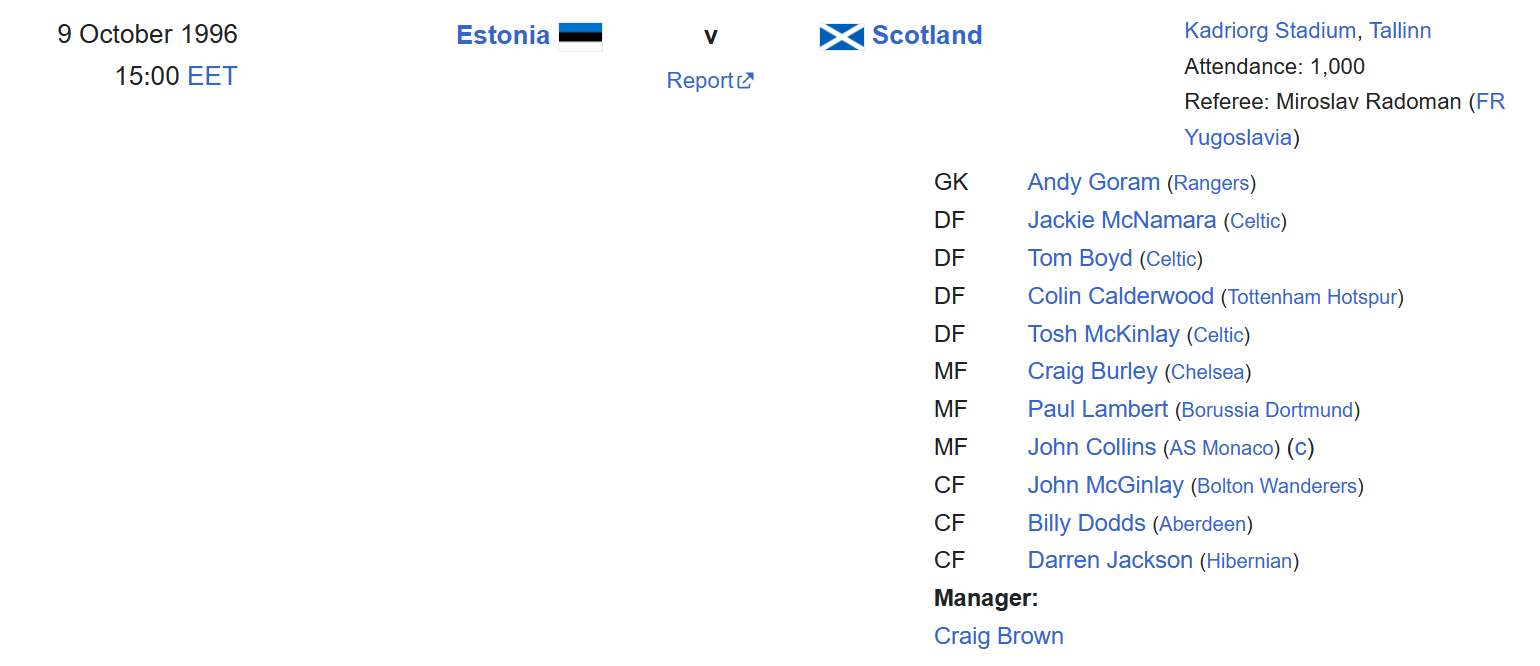Follow the Tallinn city link
Screen dimensions: 1540x666
(1400, 31)
